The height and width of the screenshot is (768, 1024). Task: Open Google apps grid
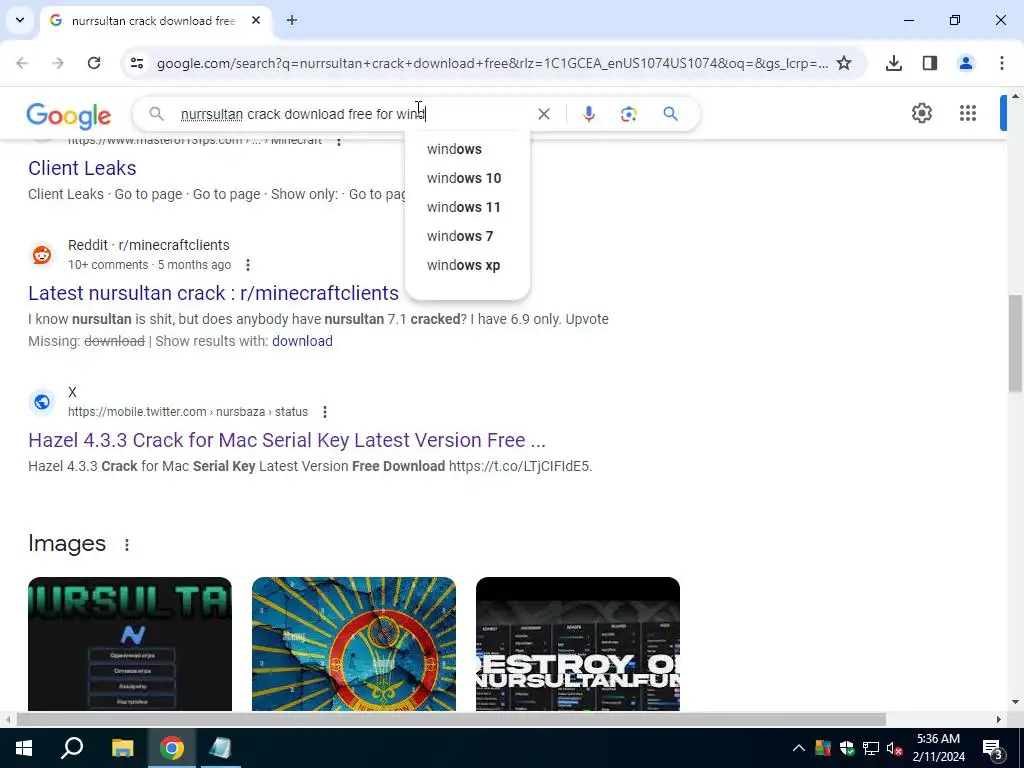coord(967,114)
